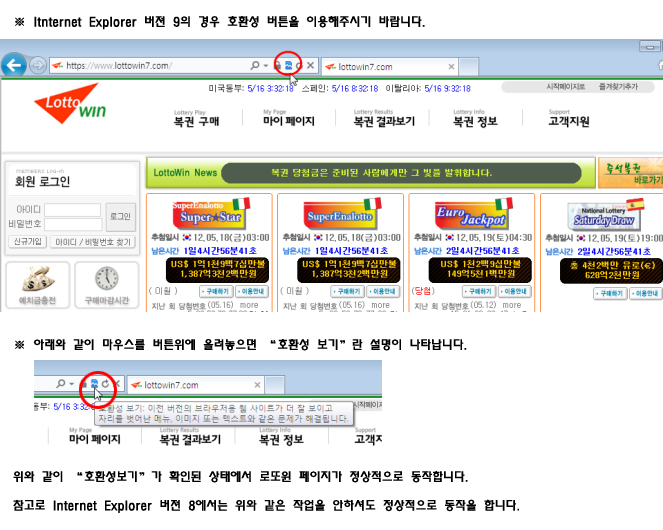Image resolution: width=663 pixels, height=530 pixels.
Task: Click the Compatibility View icon in upper address bar
Action: (x=288, y=65)
